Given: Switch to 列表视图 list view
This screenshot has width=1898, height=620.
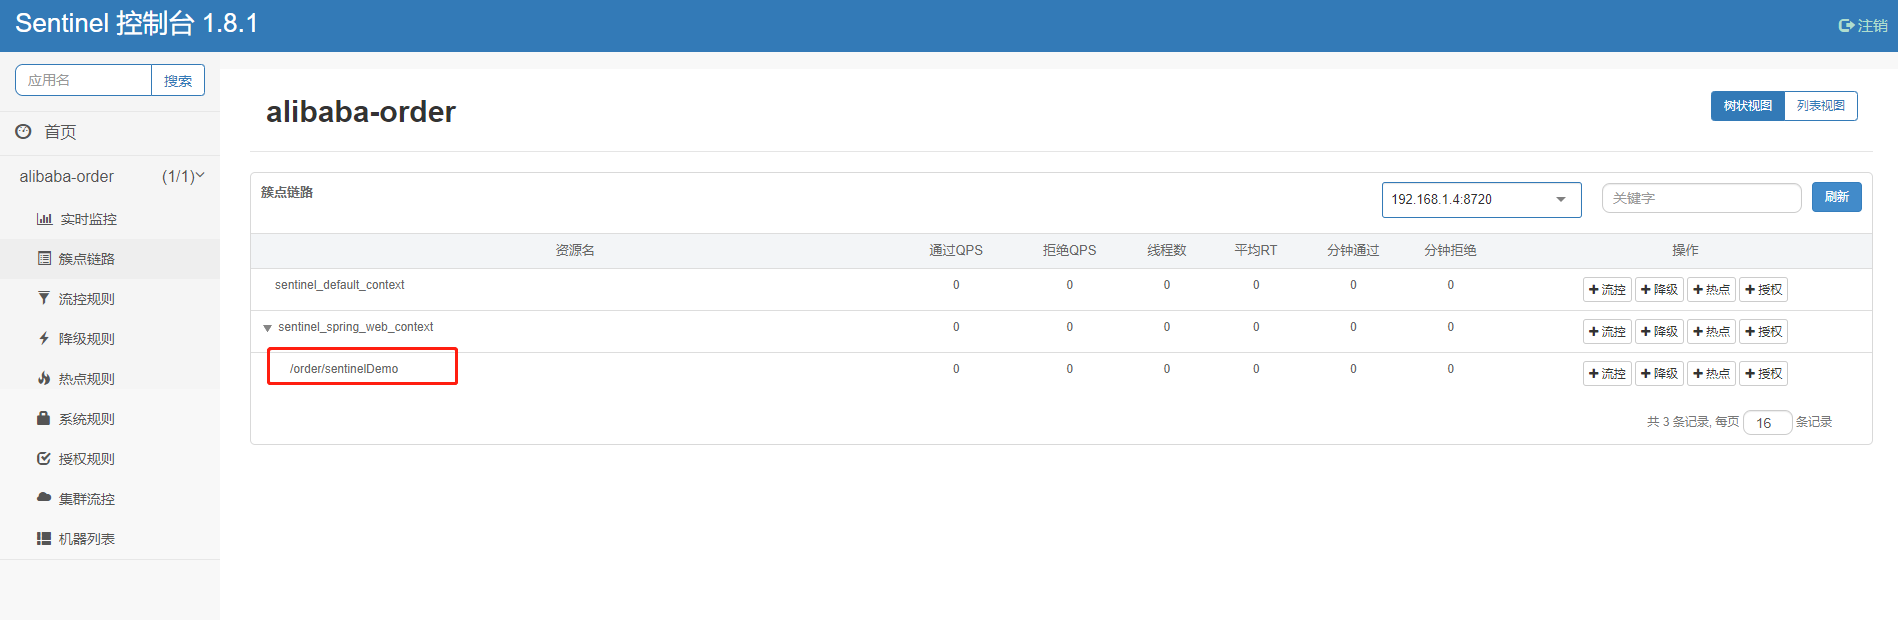Looking at the screenshot, I should (1821, 106).
